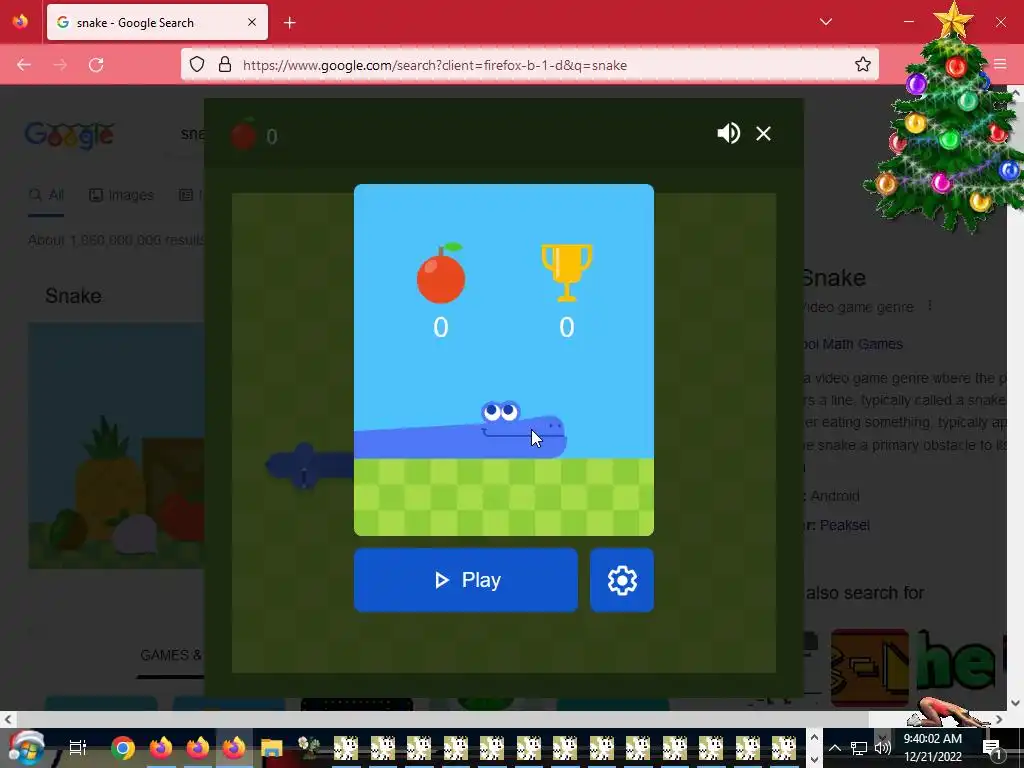The image size is (1024, 768).
Task: Switch to Images search results
Action: pos(121,195)
